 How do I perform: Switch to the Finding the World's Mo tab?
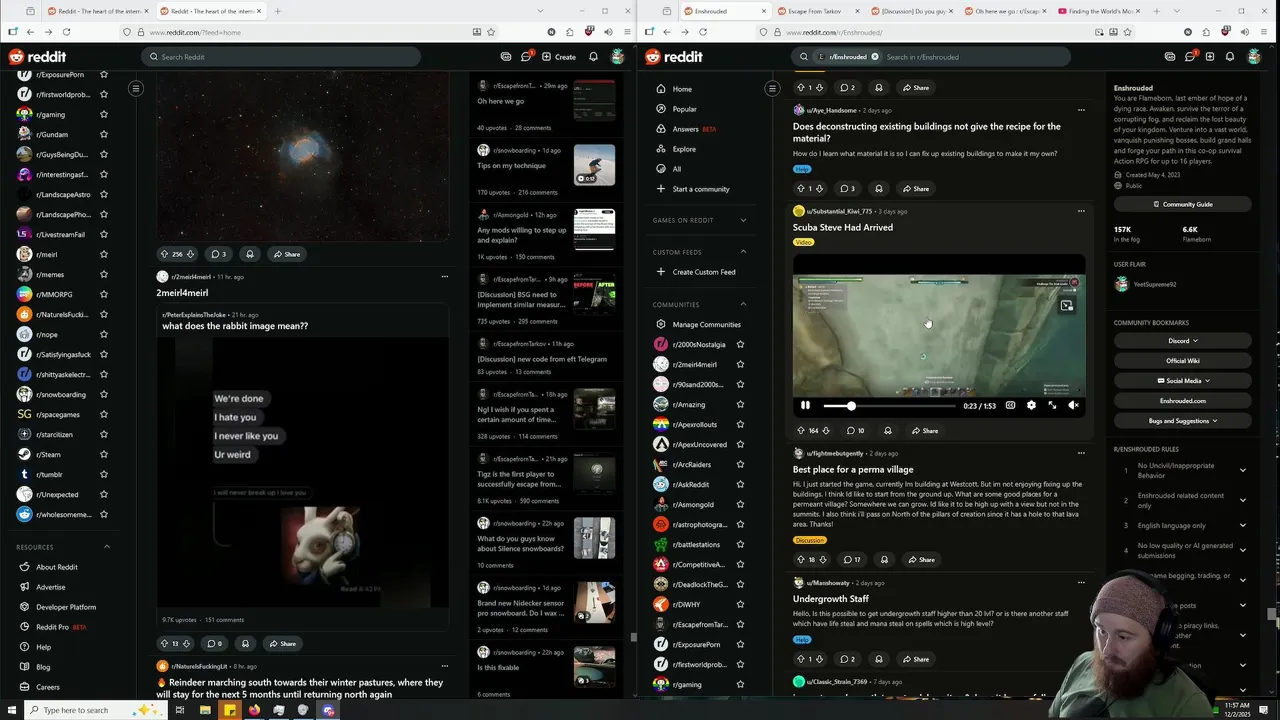1101,11
